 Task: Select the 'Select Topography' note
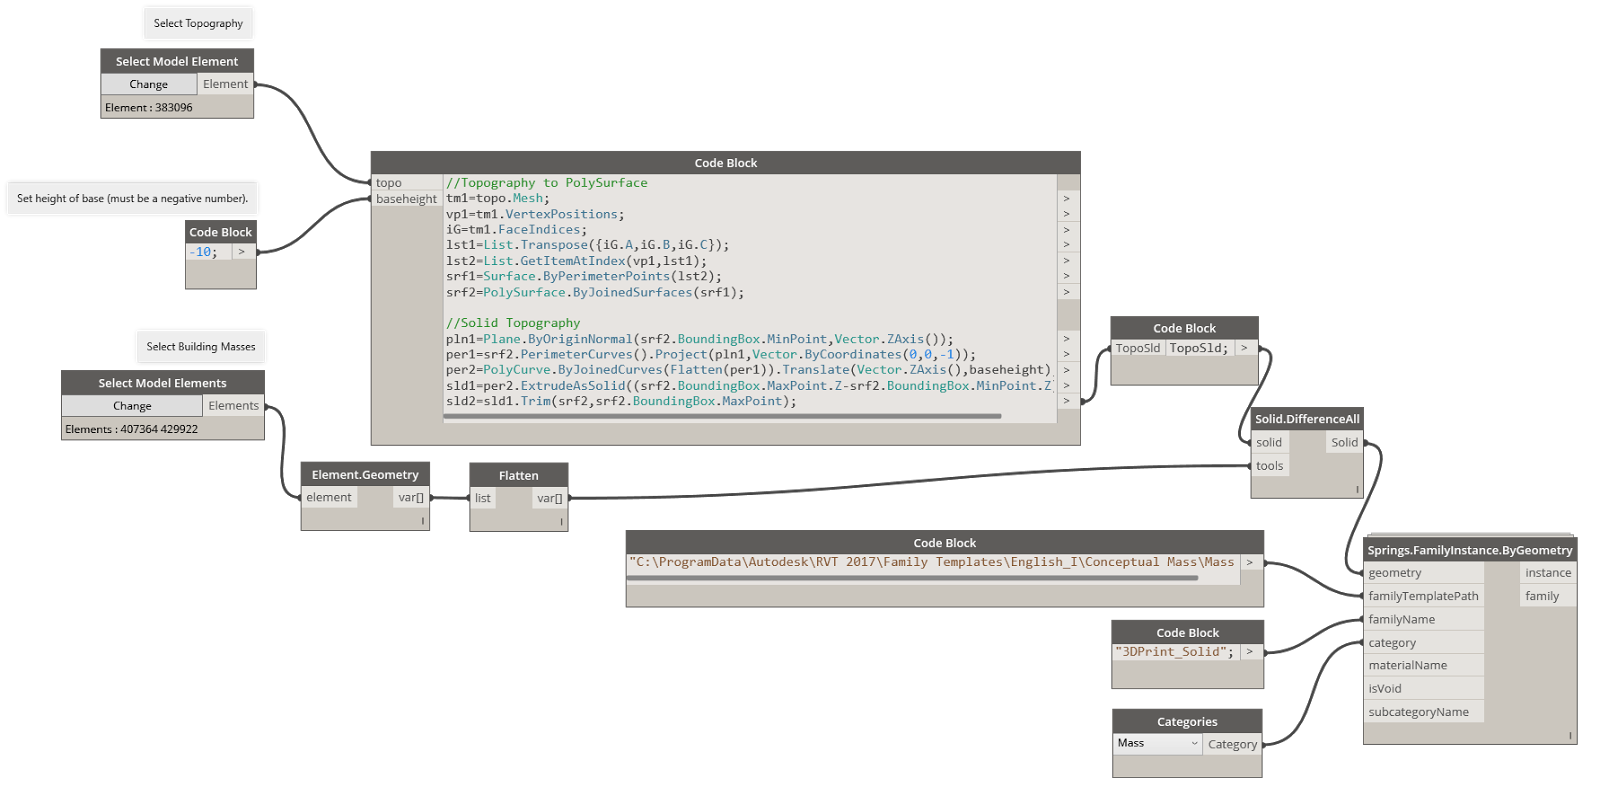[x=198, y=23]
